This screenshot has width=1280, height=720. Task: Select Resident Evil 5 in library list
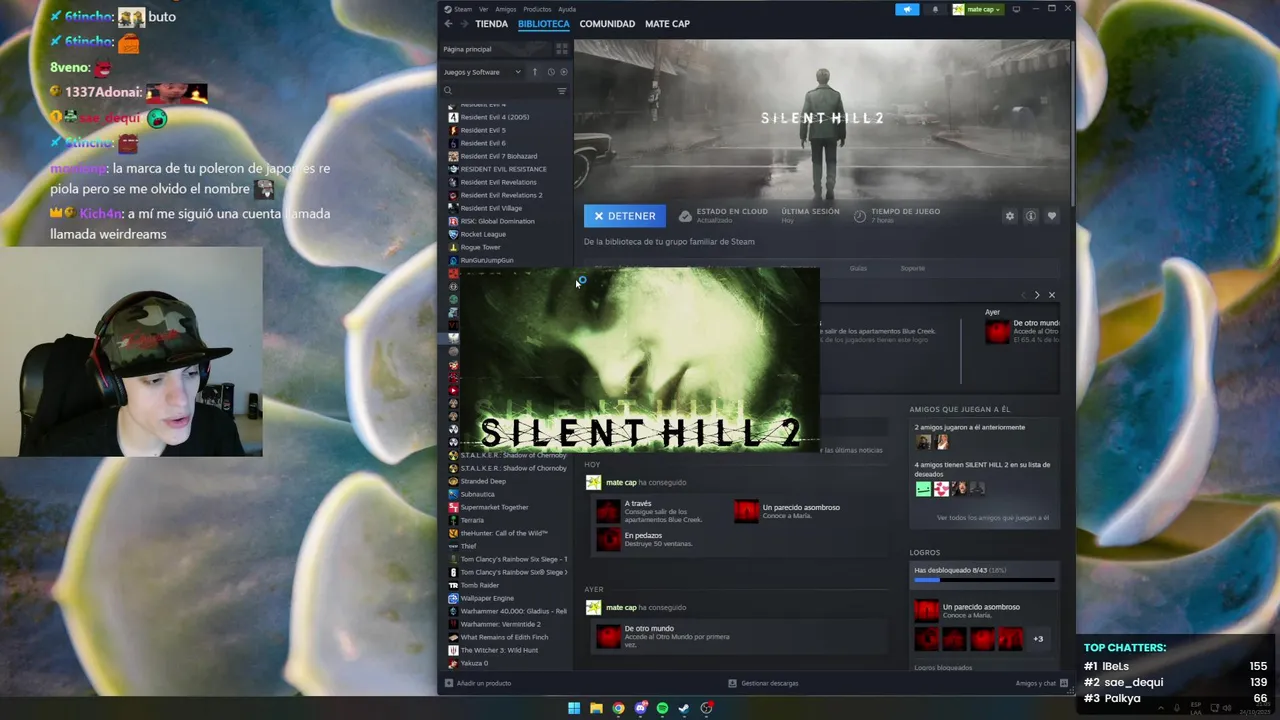tap(483, 130)
